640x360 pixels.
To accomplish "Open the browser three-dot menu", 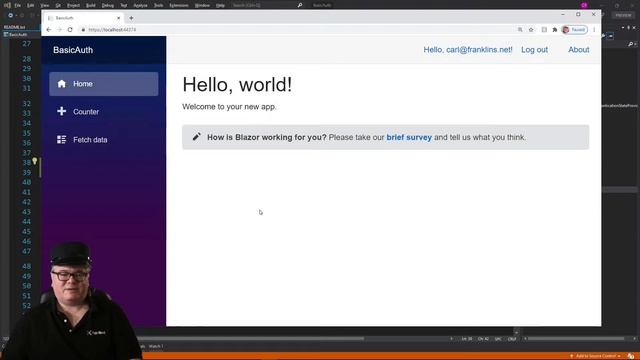I will 594,29.
